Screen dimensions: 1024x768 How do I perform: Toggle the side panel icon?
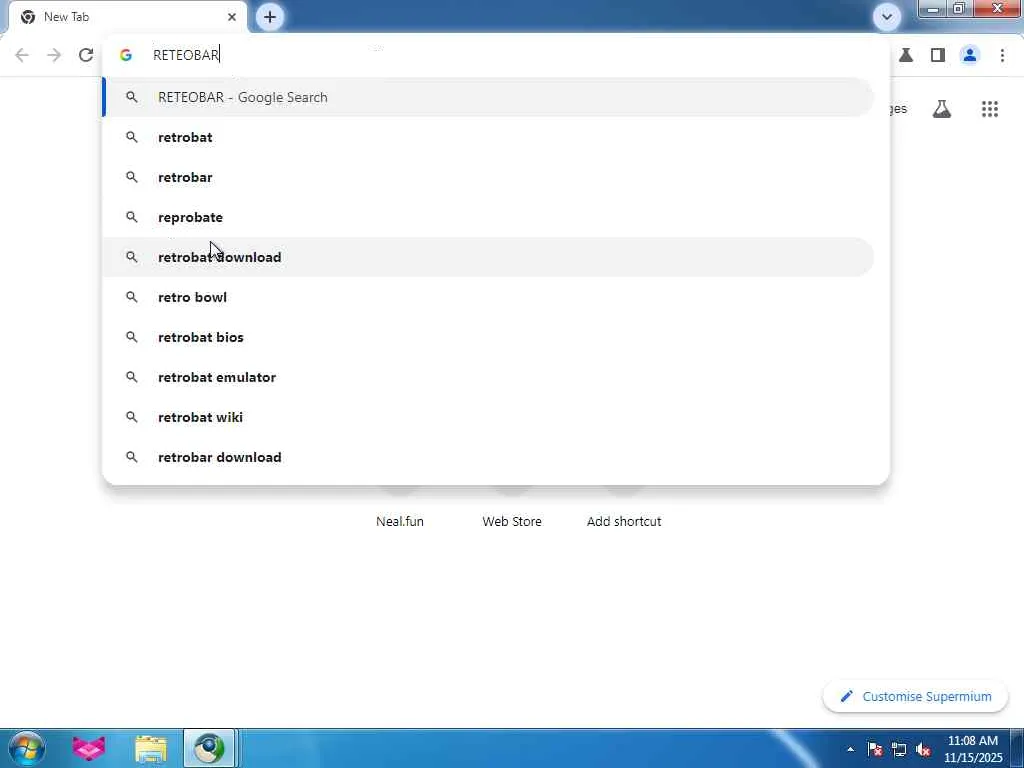(x=938, y=55)
